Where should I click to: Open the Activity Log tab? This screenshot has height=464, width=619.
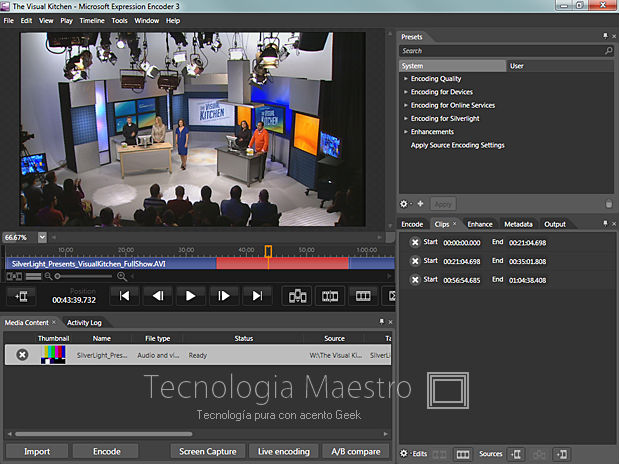coord(84,323)
